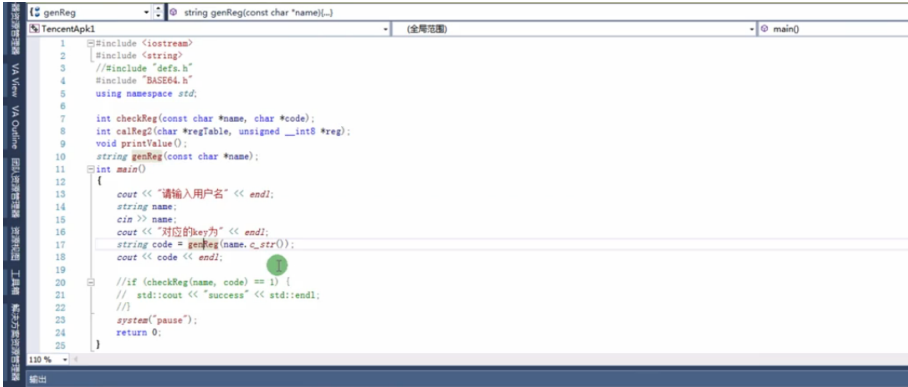Click the horizontal scrollbar left arrow

click(x=75, y=359)
